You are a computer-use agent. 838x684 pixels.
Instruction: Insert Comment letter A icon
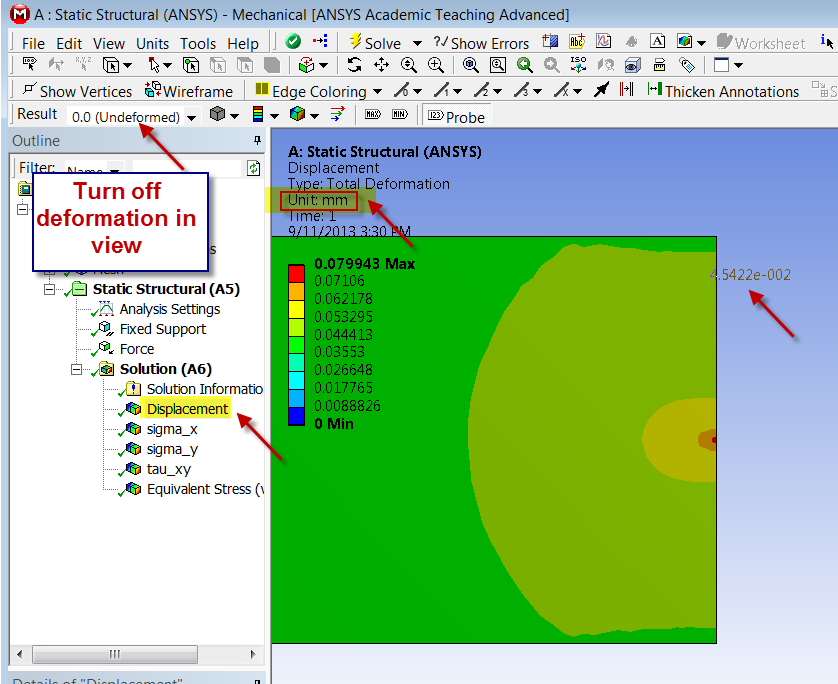click(657, 41)
